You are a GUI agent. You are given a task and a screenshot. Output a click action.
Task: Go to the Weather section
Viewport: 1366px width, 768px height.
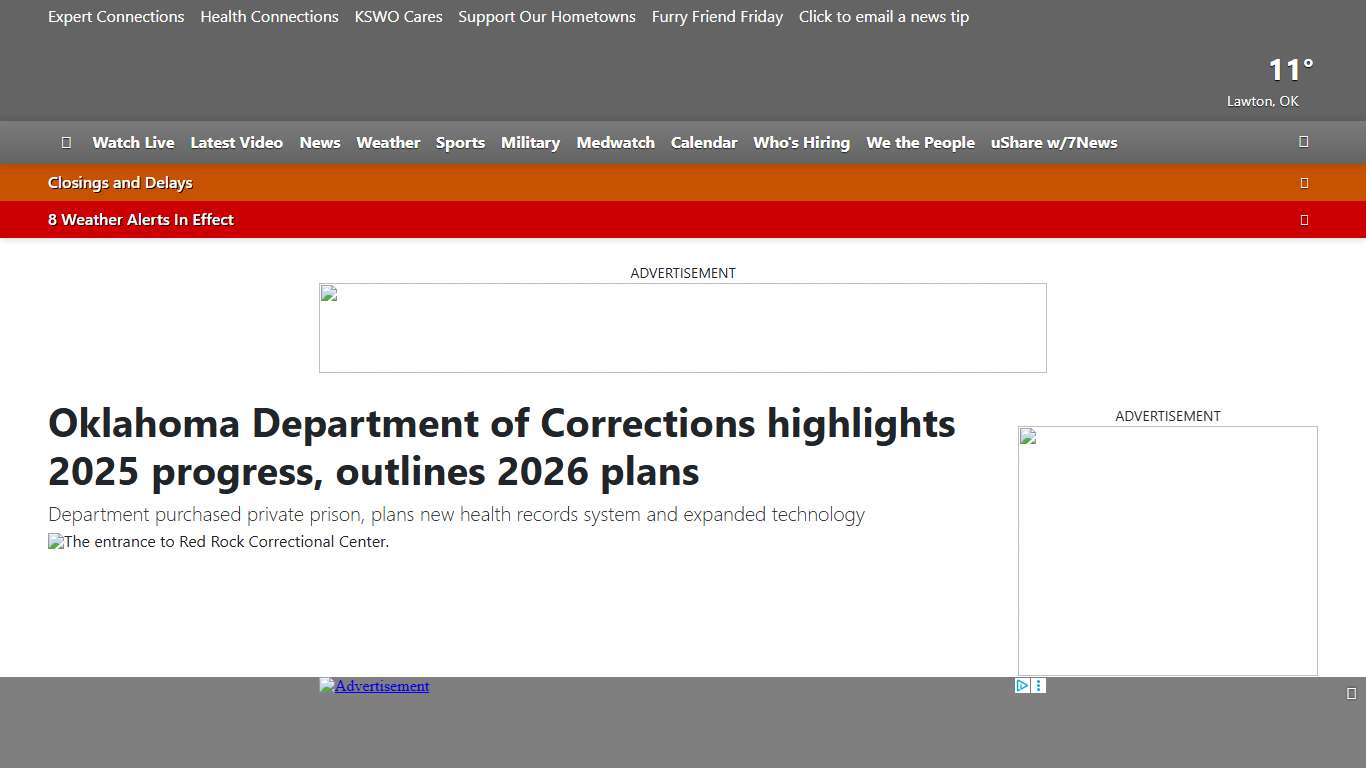tap(388, 142)
